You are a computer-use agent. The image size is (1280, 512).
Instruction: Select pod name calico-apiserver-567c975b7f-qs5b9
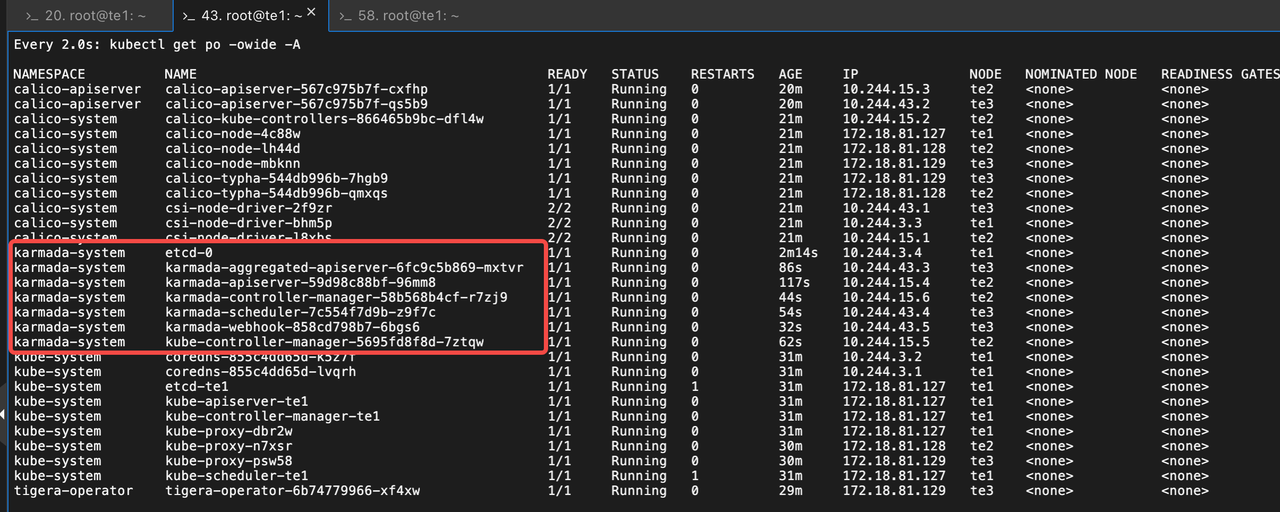296,104
